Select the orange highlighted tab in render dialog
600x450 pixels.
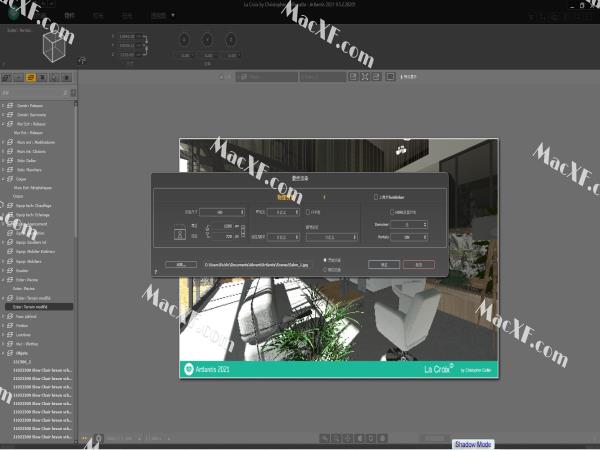pyautogui.click(x=286, y=197)
